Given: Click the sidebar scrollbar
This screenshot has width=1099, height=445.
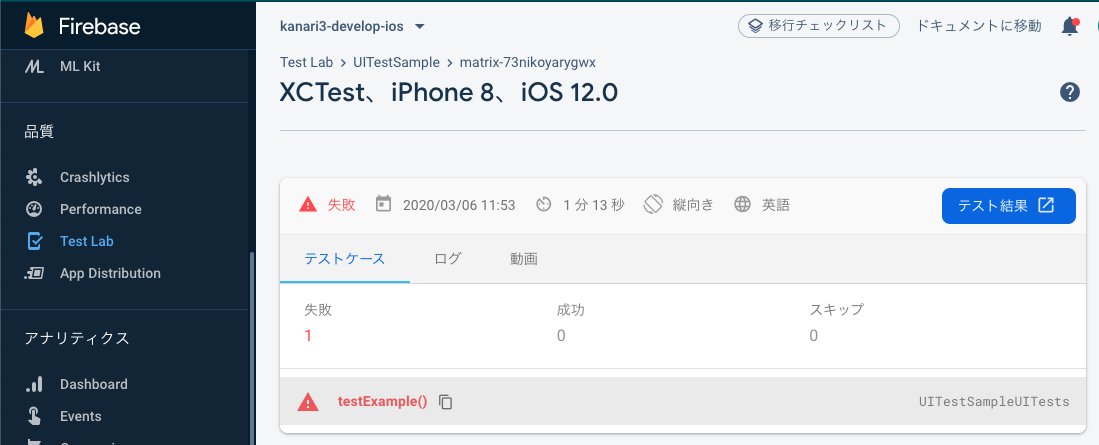Looking at the screenshot, I should 252,348.
